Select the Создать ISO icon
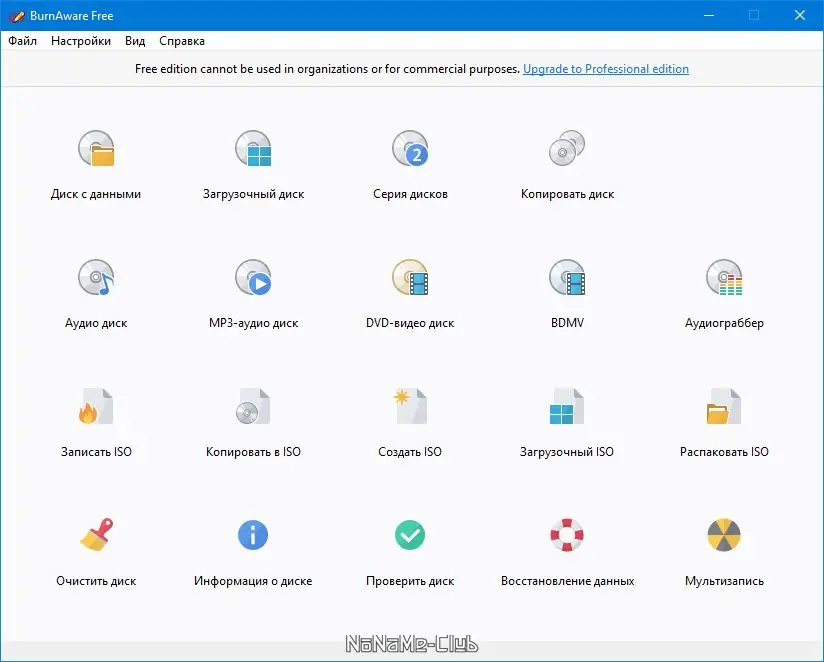Viewport: 824px width, 662px height. (410, 406)
